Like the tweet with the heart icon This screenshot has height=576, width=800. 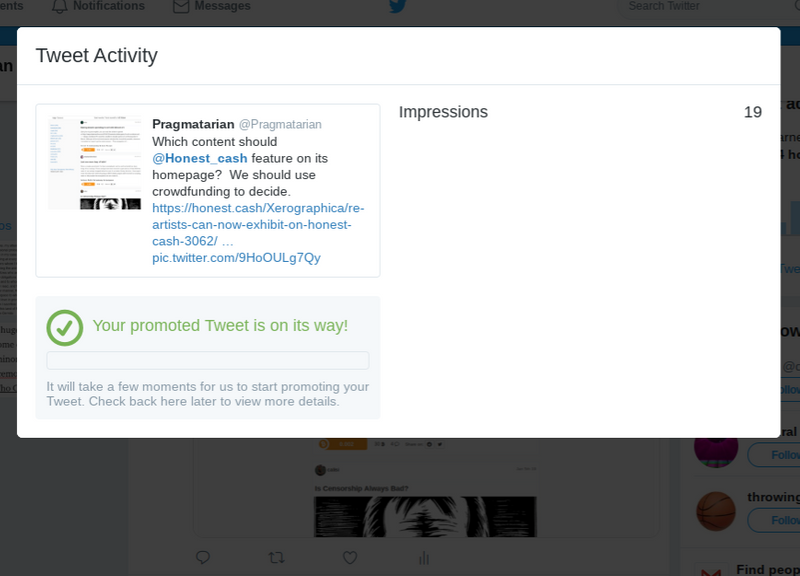350,557
